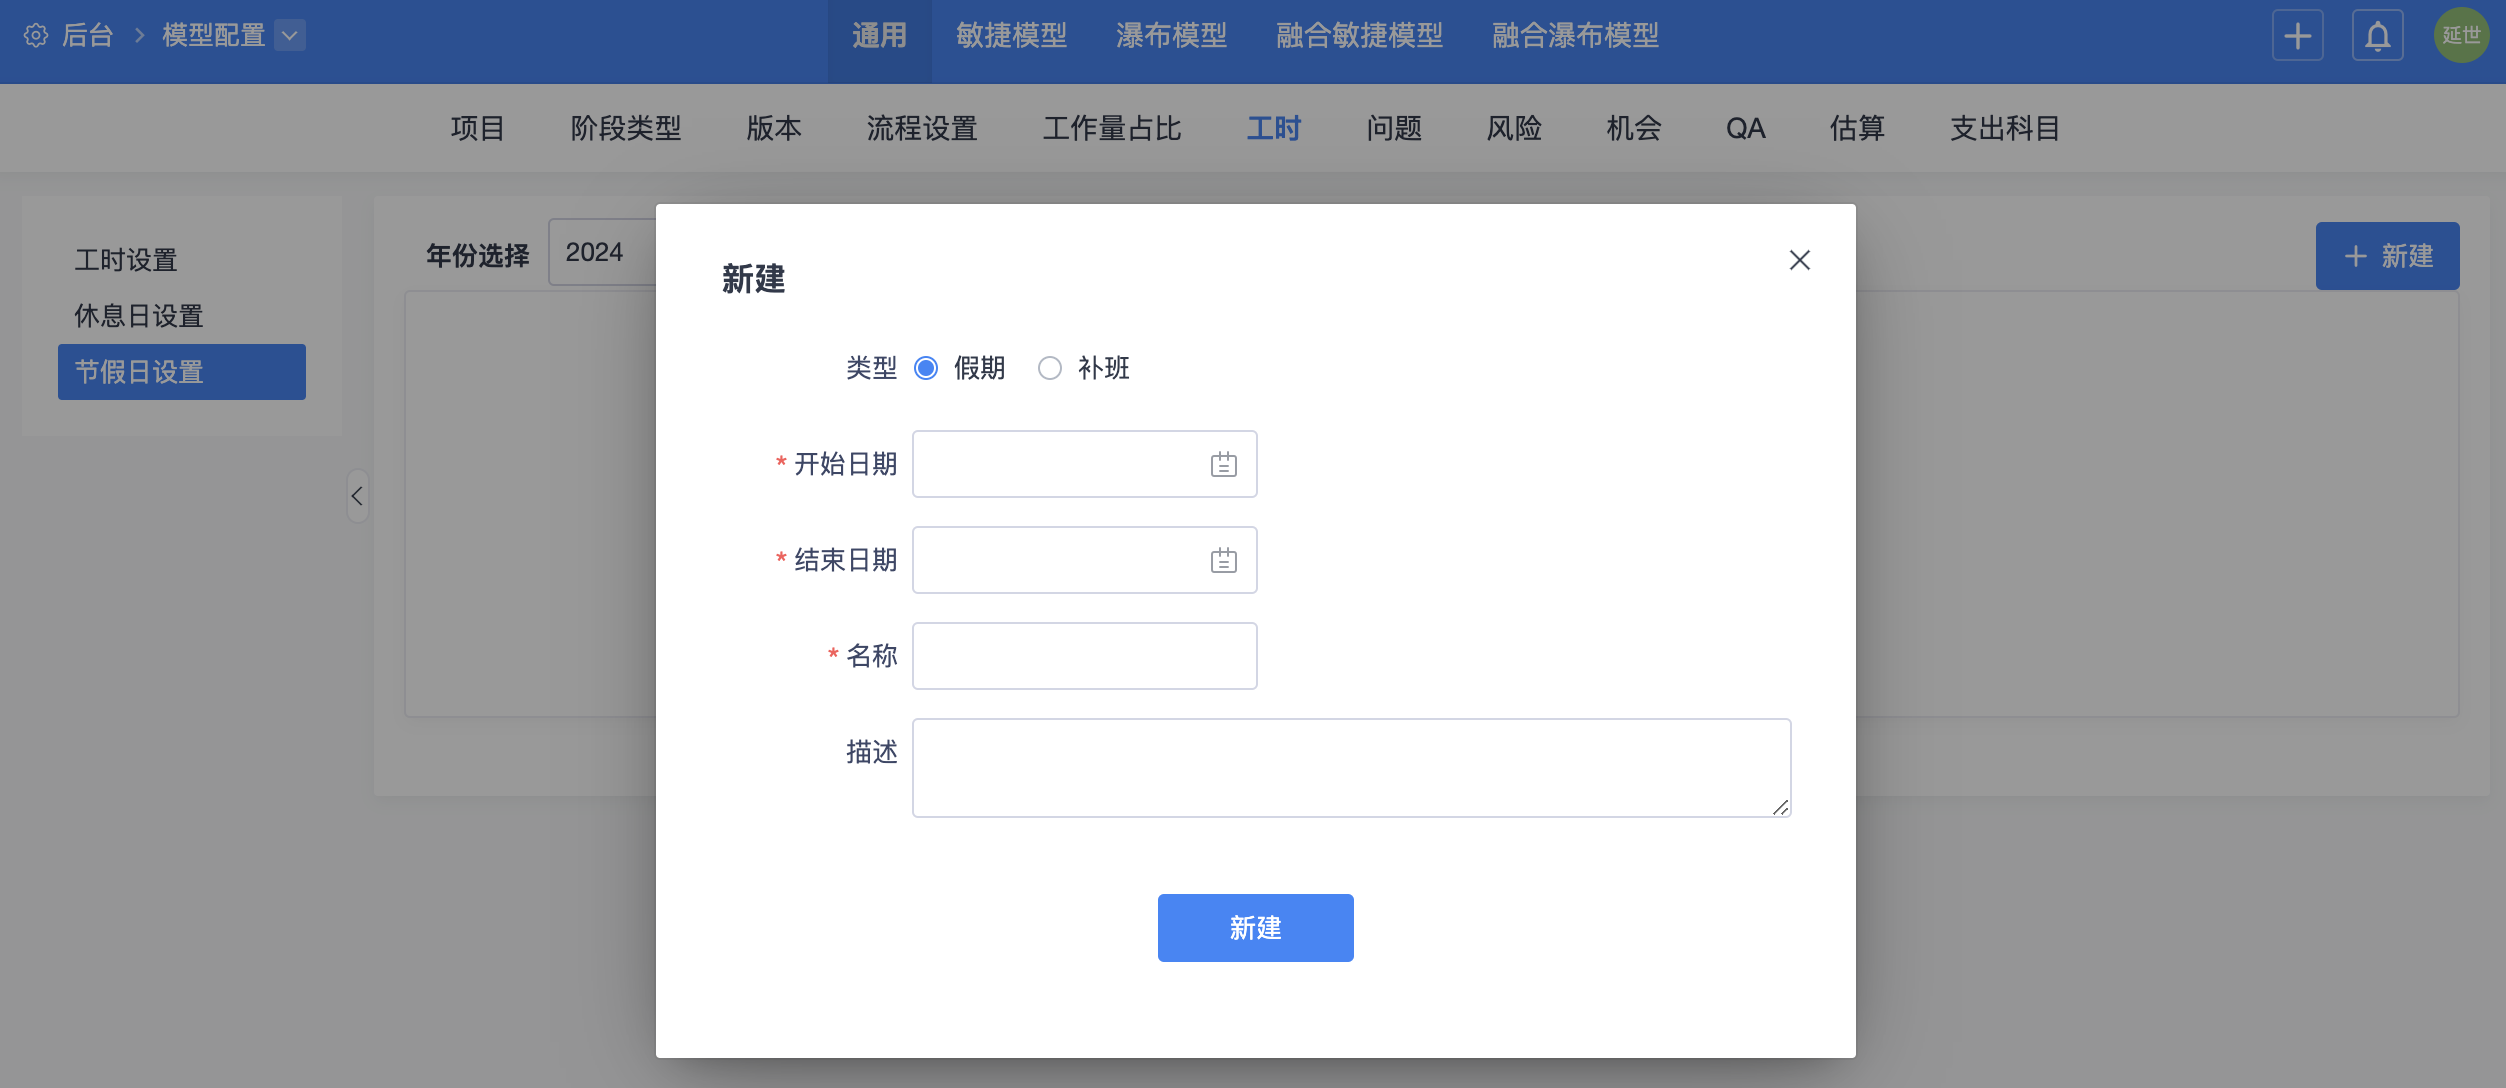The height and width of the screenshot is (1088, 2506).
Task: Click the plus icon in top bar
Action: (2297, 36)
